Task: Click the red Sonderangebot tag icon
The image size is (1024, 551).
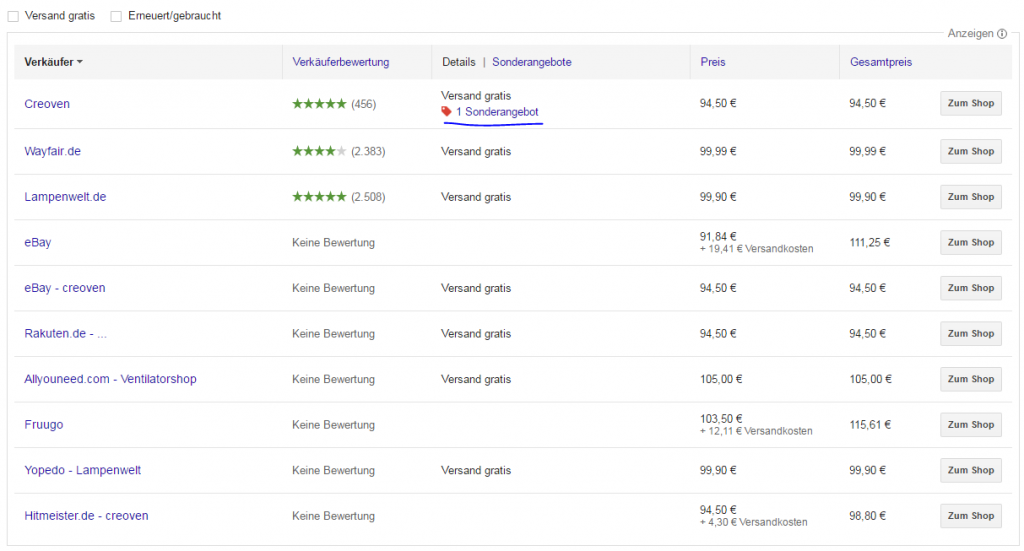Action: click(447, 112)
